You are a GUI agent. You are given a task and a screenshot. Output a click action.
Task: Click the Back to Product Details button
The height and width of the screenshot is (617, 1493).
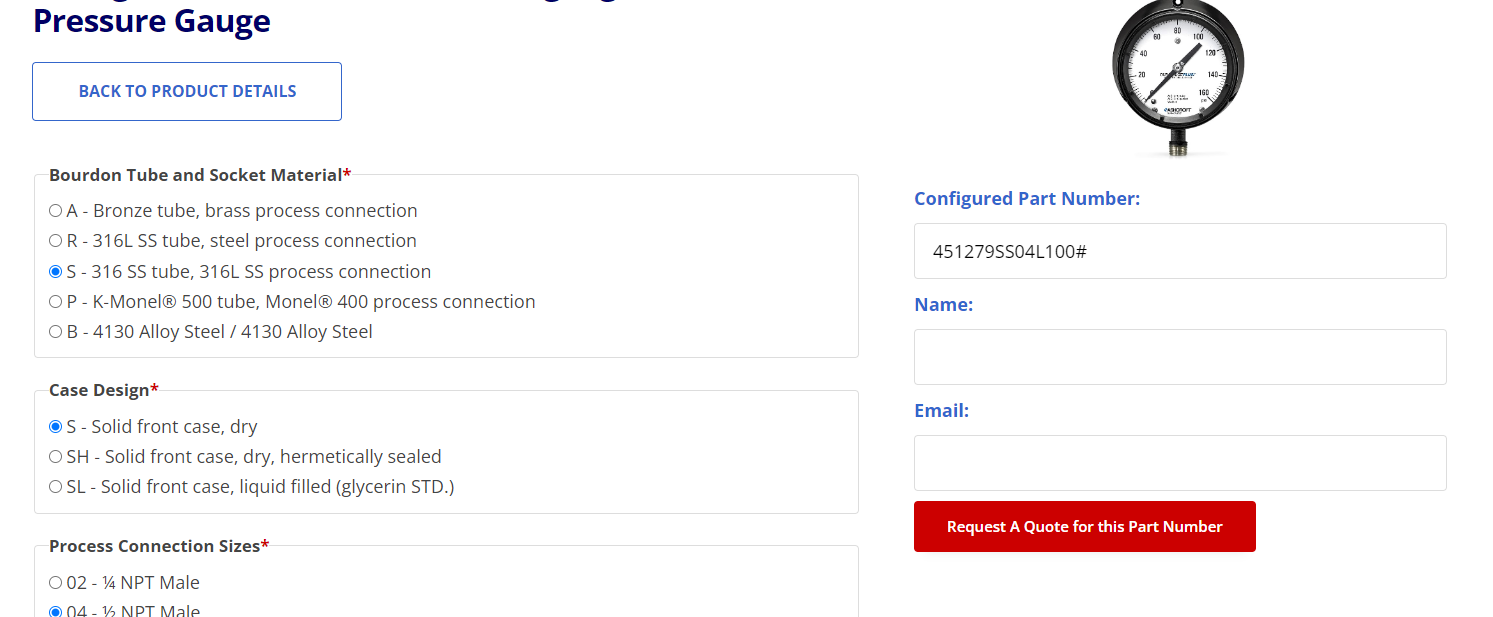click(x=187, y=91)
